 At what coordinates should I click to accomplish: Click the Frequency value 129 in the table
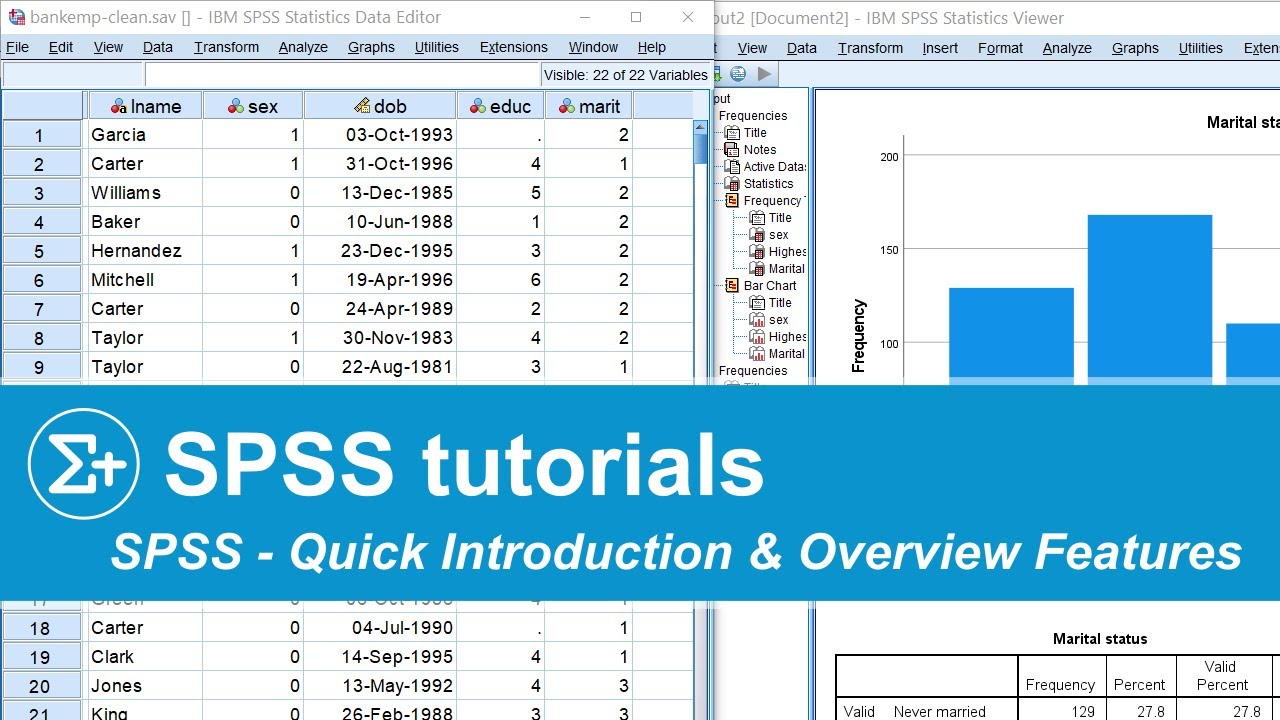tap(1082, 712)
